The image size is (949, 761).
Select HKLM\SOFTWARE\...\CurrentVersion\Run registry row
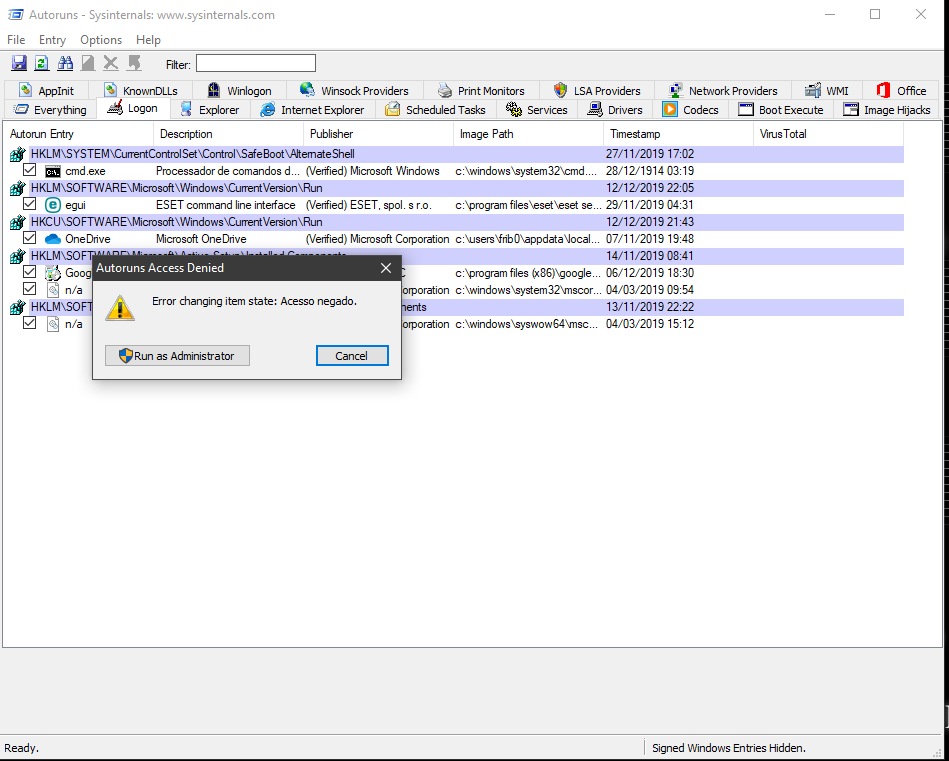456,188
